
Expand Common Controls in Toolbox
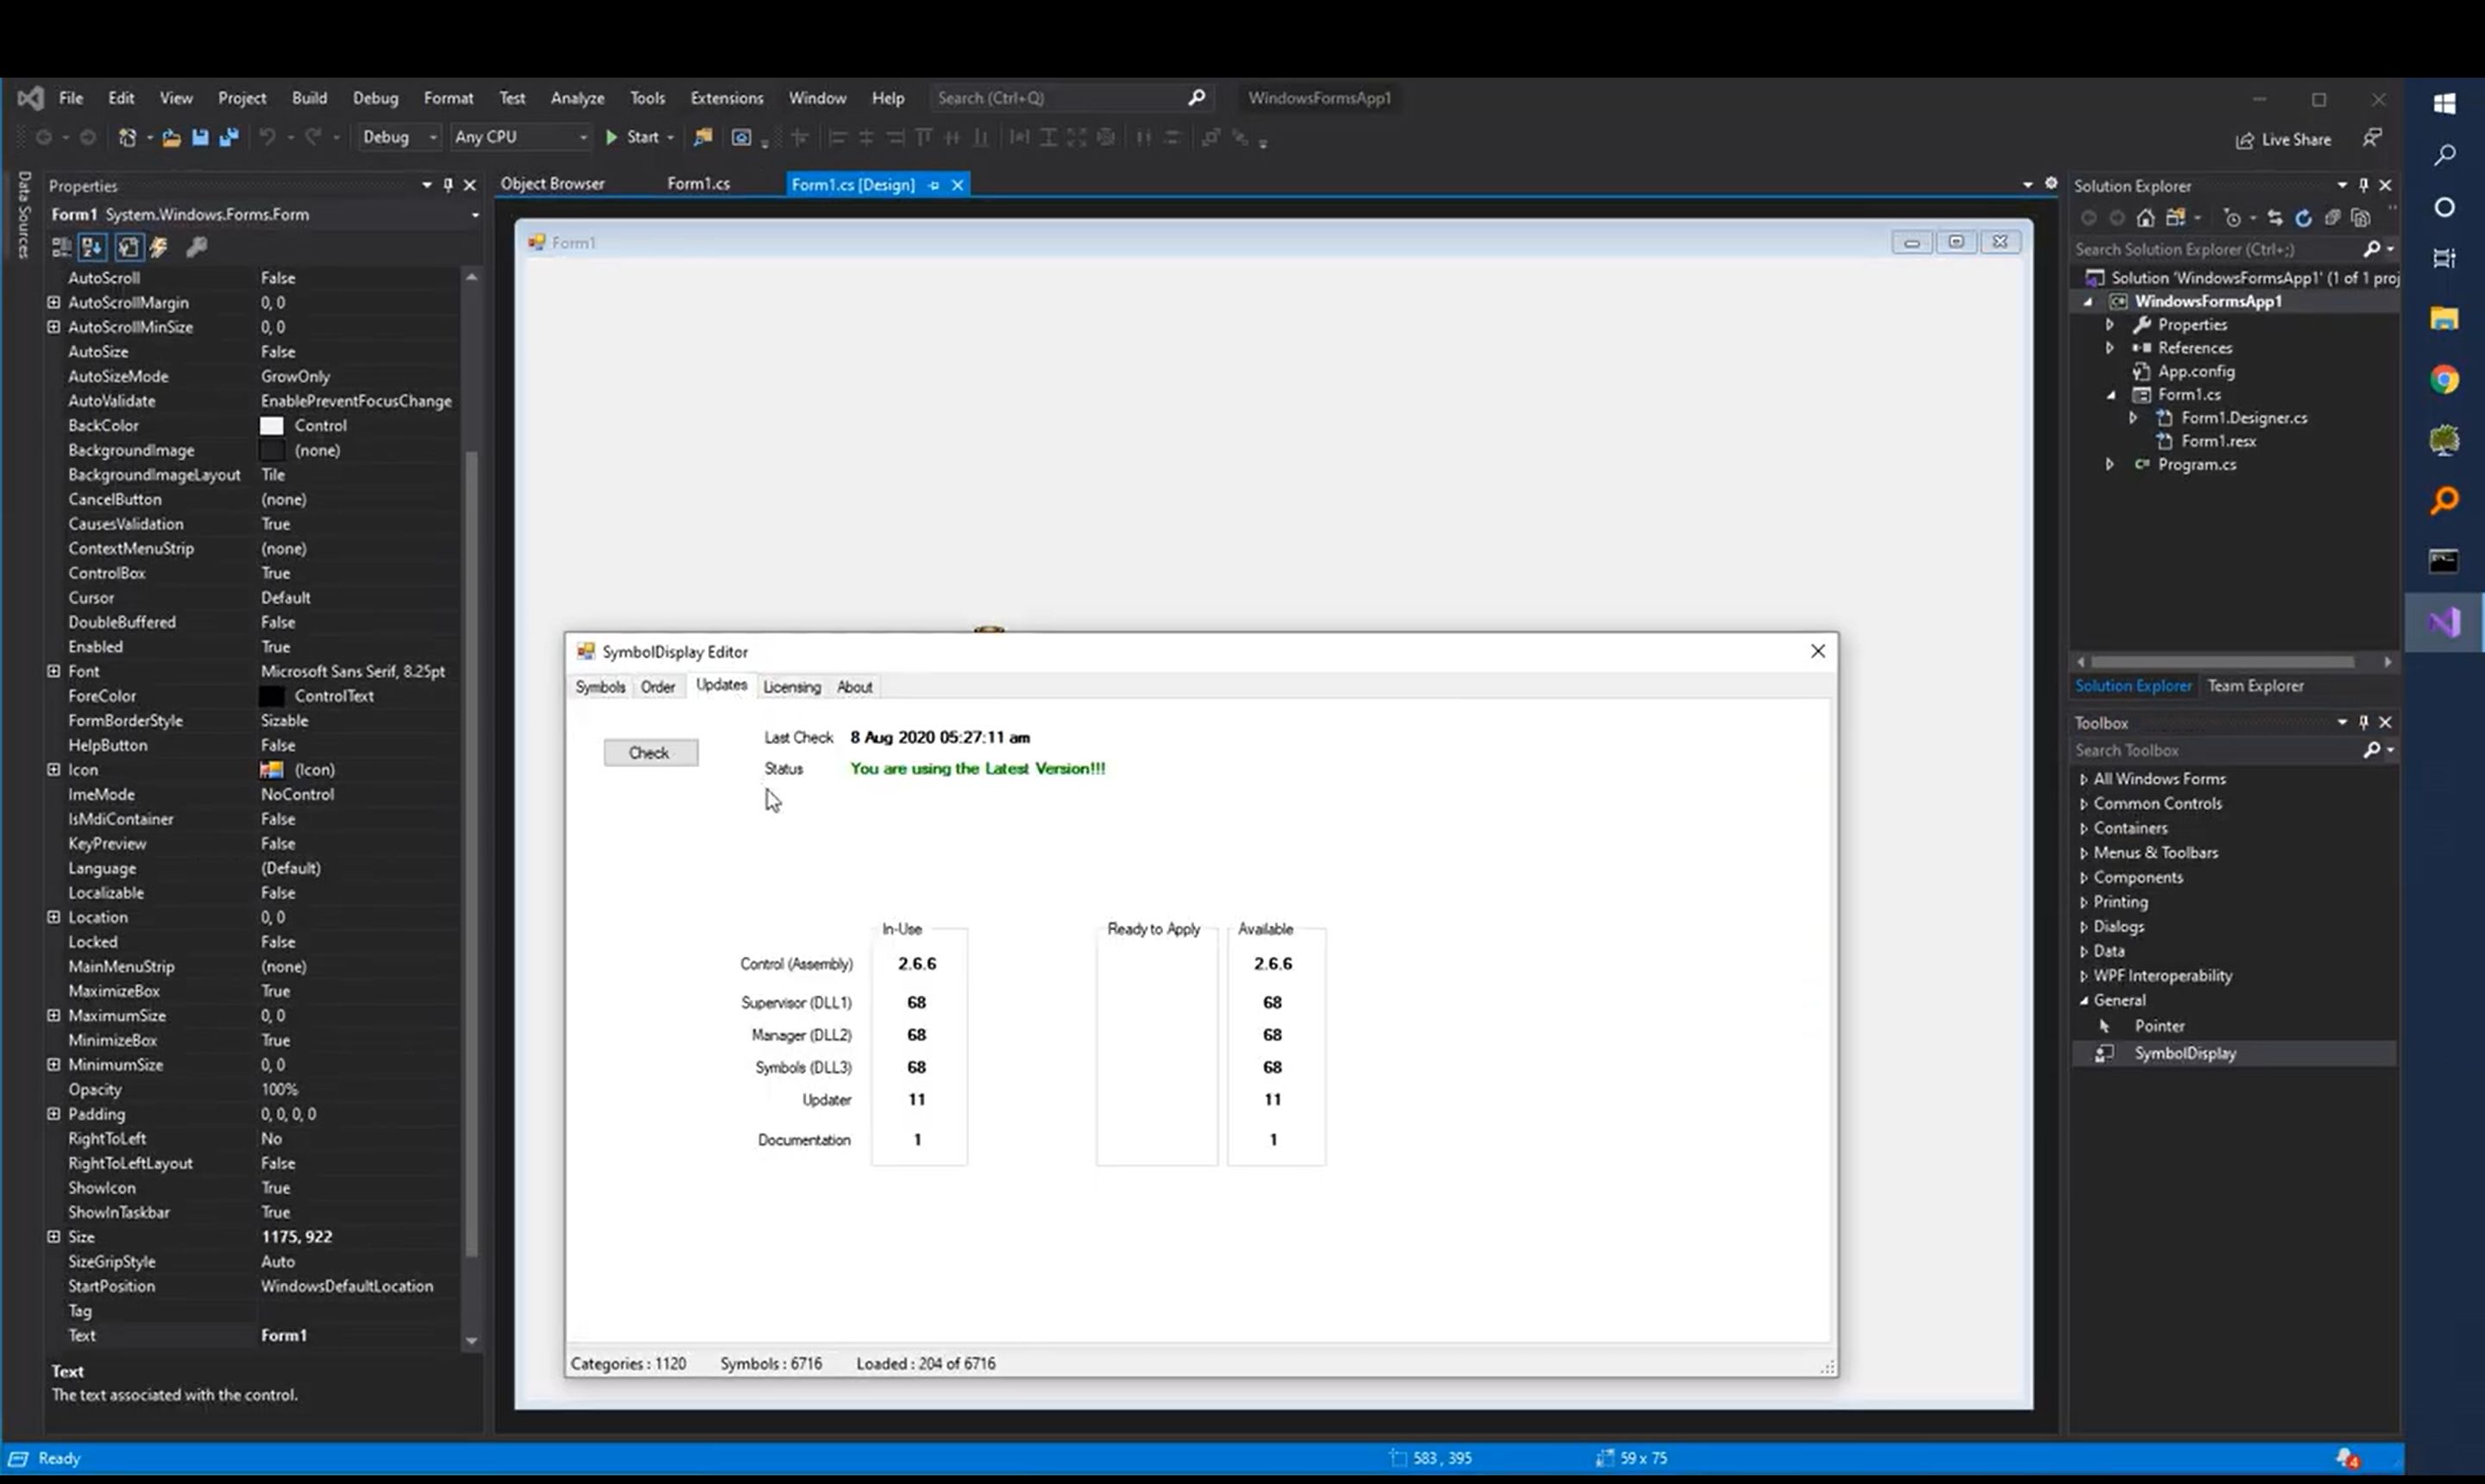(x=2083, y=804)
